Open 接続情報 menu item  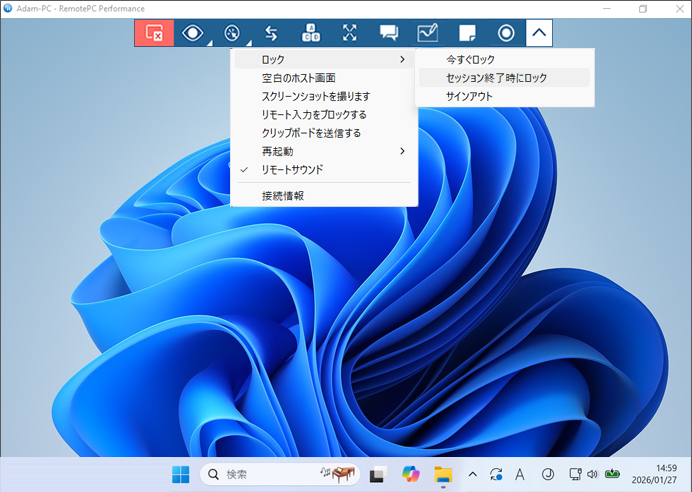pyautogui.click(x=324, y=195)
